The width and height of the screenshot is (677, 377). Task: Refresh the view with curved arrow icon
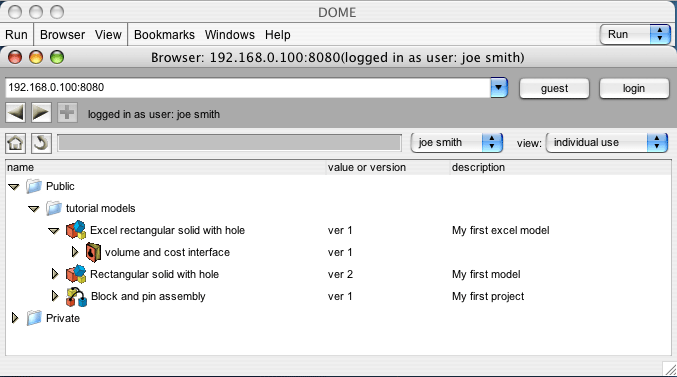pos(41,143)
